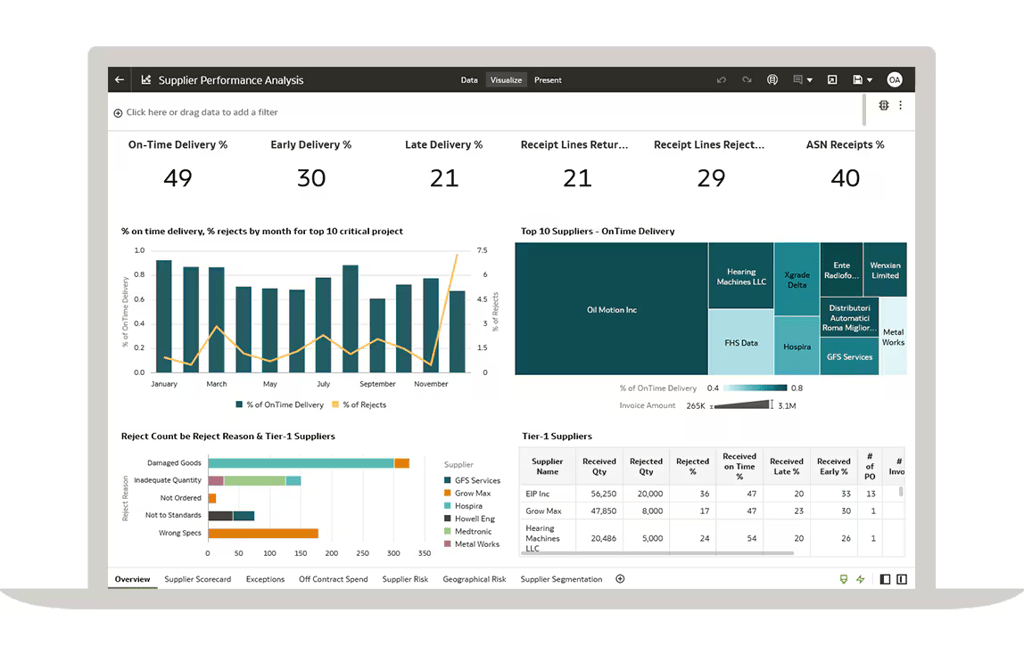Expand the save options dropdown arrow

click(870, 80)
